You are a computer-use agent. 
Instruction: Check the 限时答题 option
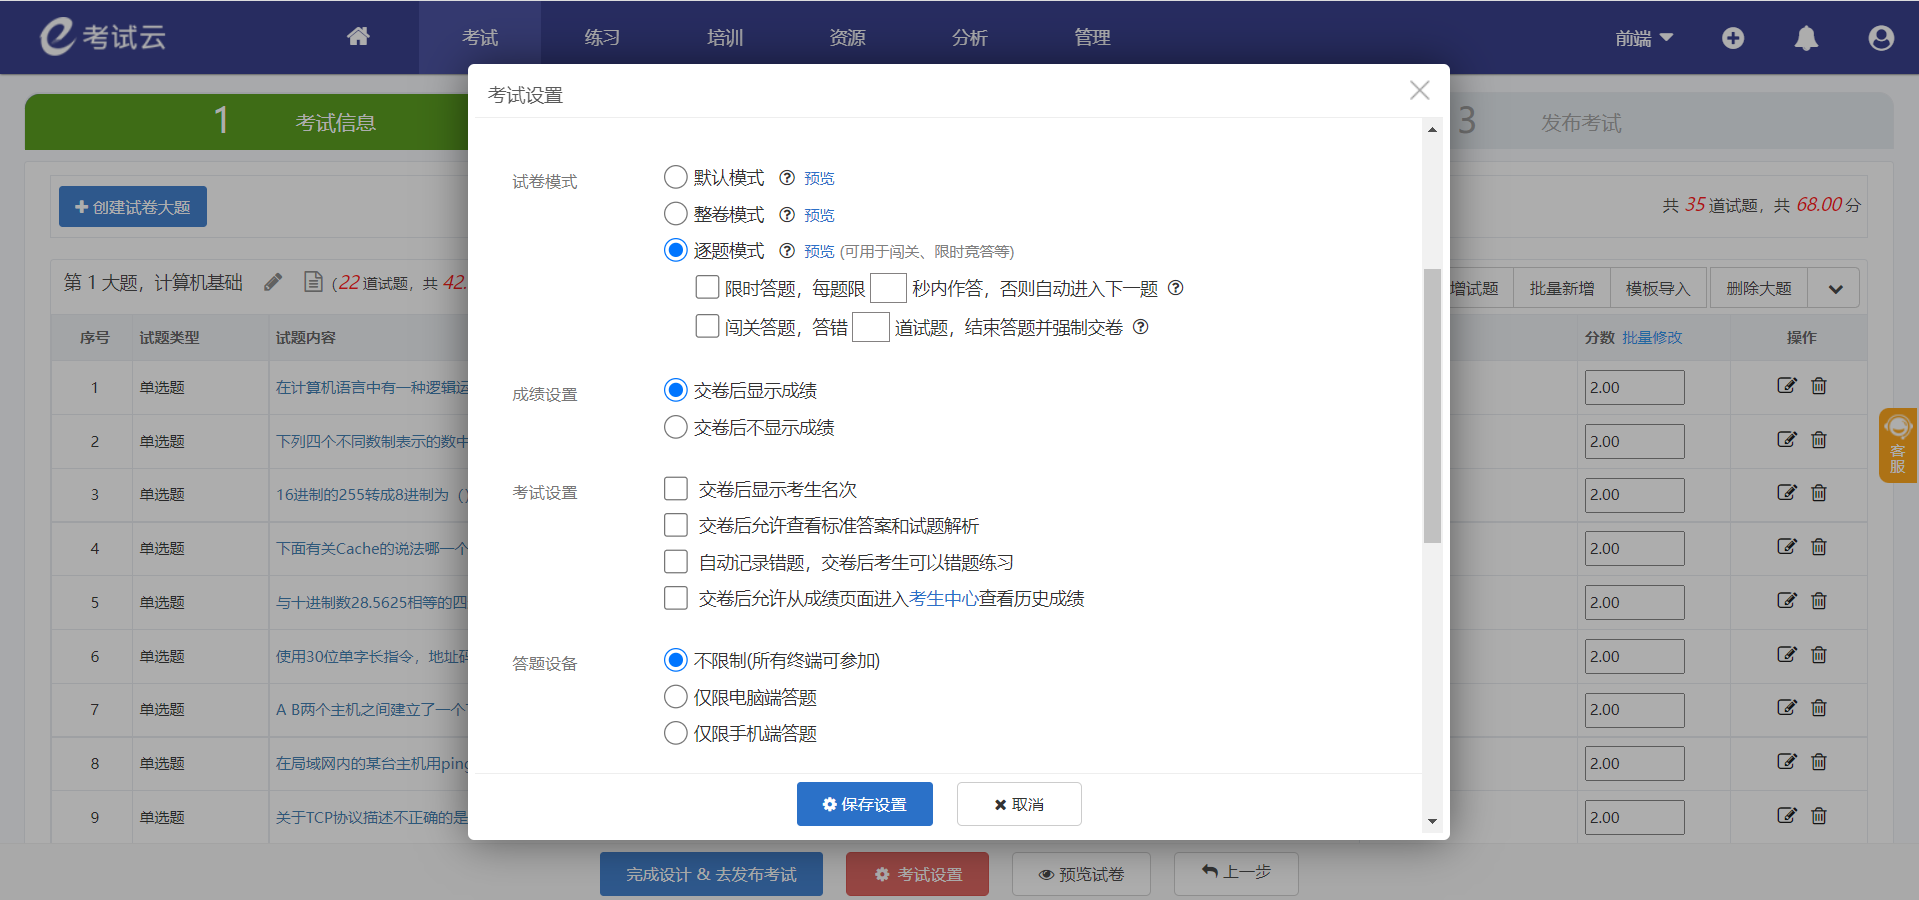707,288
